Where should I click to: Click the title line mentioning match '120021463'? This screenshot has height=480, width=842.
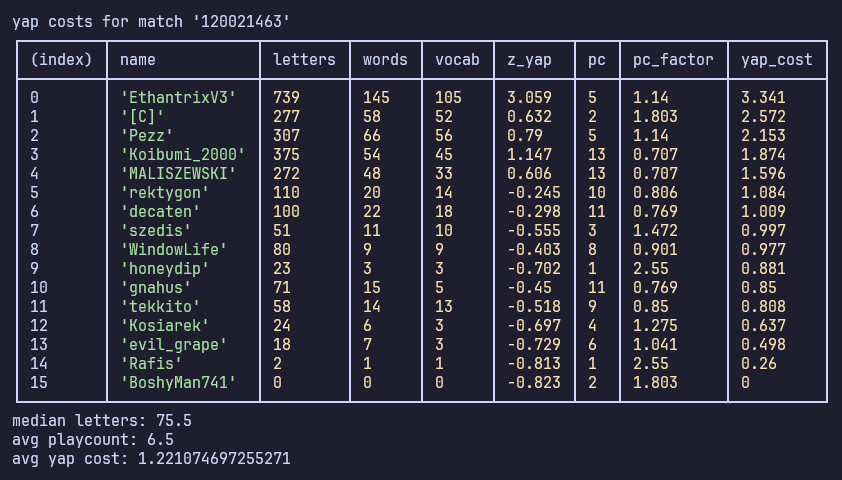pyautogui.click(x=151, y=21)
